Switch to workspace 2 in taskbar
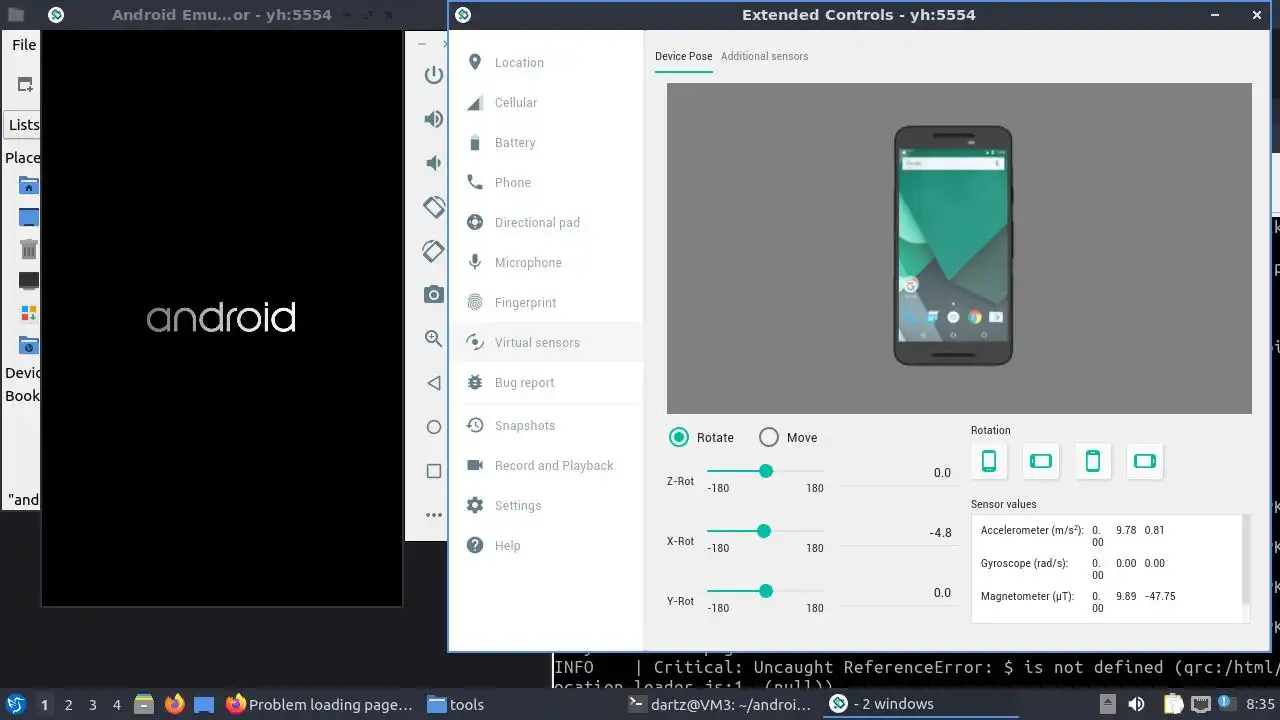This screenshot has height=720, width=1280. pos(68,705)
